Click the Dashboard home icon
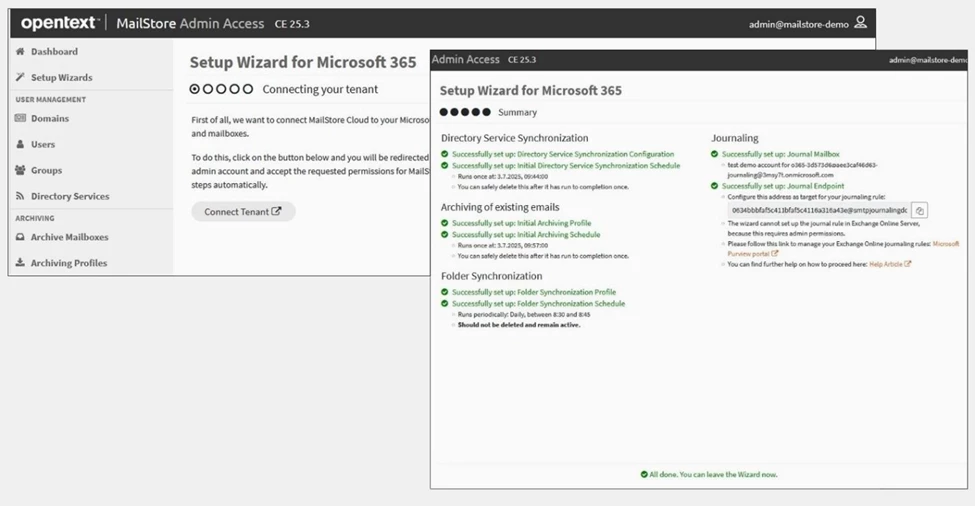 pyautogui.click(x=20, y=52)
